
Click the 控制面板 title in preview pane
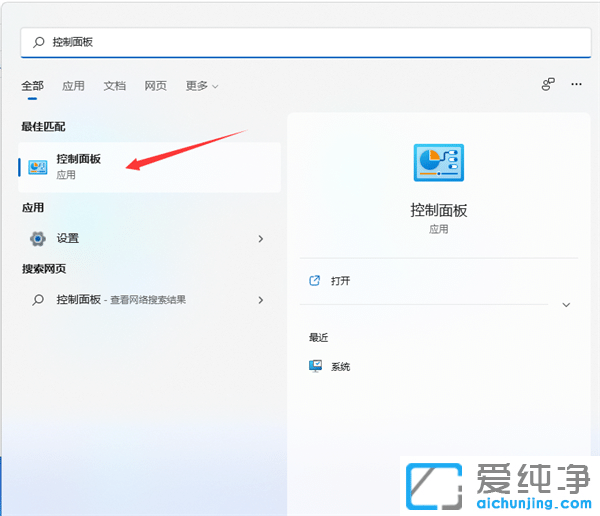[x=439, y=211]
